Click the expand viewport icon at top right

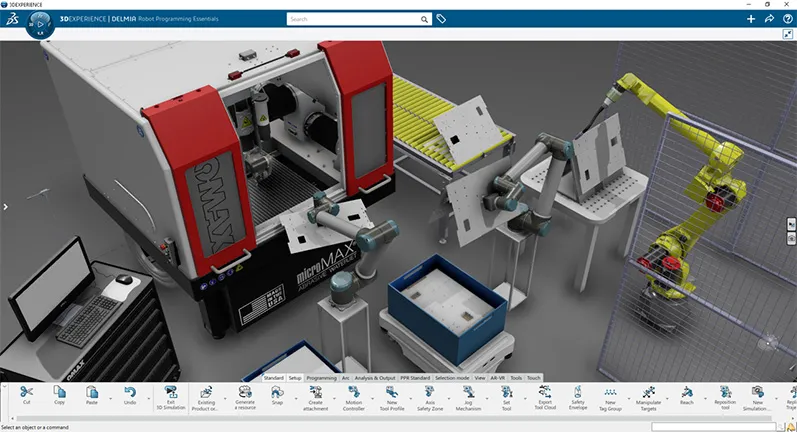pyautogui.click(x=787, y=34)
